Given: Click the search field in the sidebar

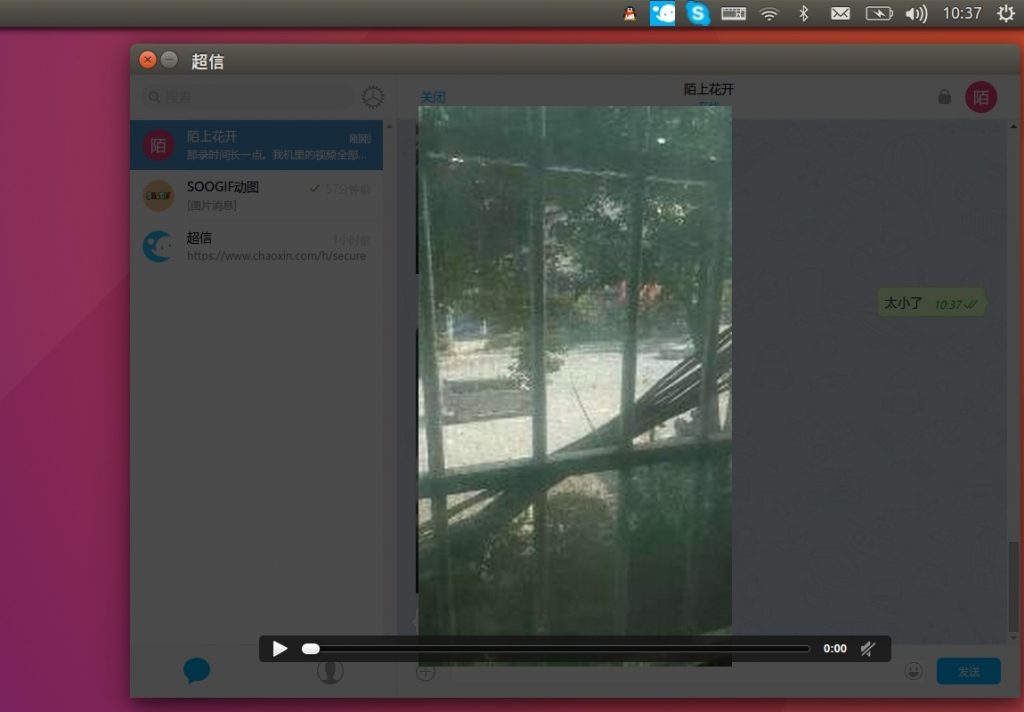Looking at the screenshot, I should click(250, 97).
